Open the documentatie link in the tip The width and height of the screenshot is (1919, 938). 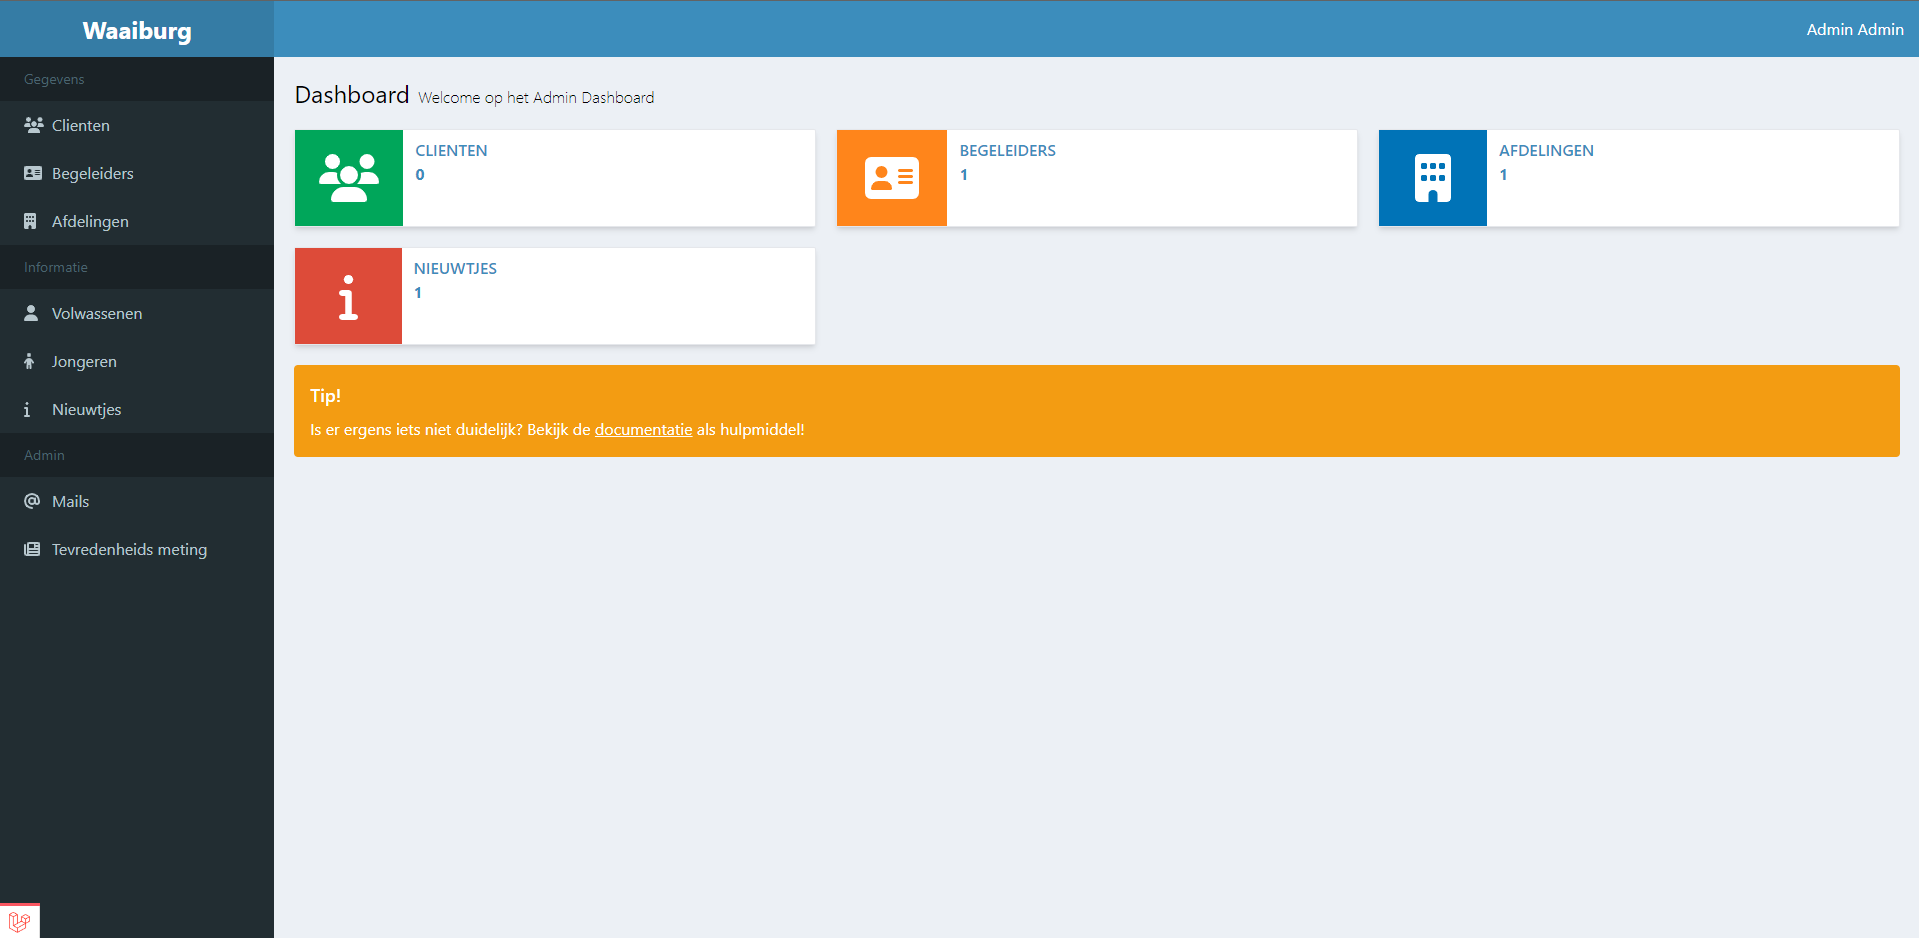[x=643, y=429]
